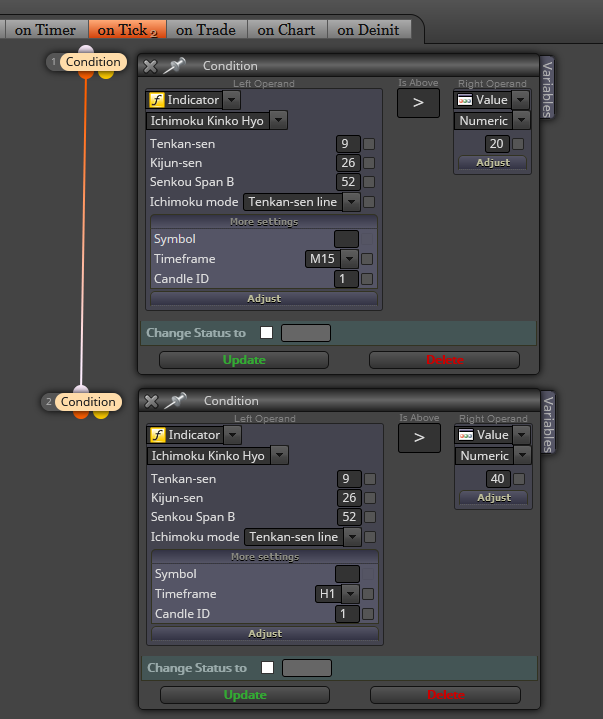Open Ichimoku mode dropdown in first condition
Image resolution: width=603 pixels, height=719 pixels.
click(351, 202)
